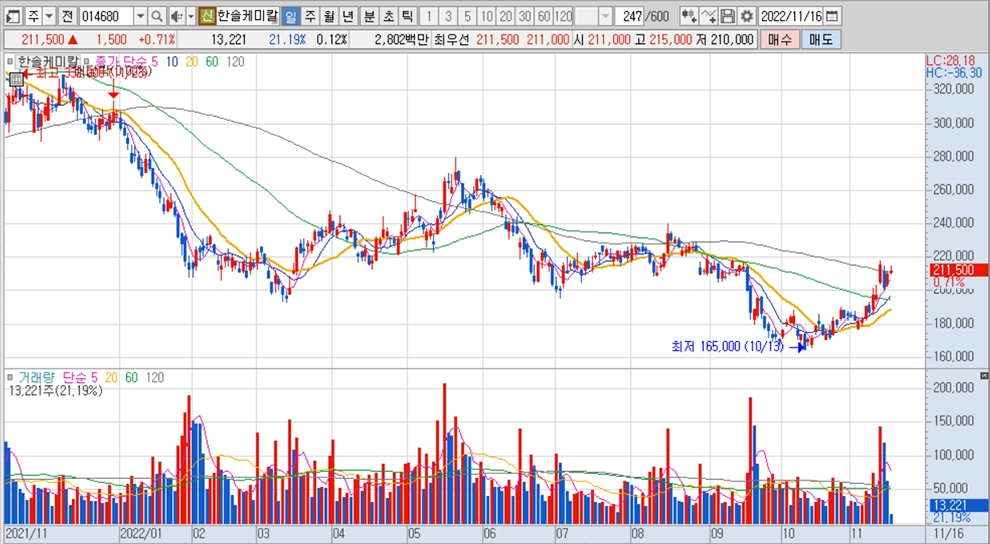Click the save chart floppy disk icon
990x544 pixels.
pyautogui.click(x=728, y=16)
